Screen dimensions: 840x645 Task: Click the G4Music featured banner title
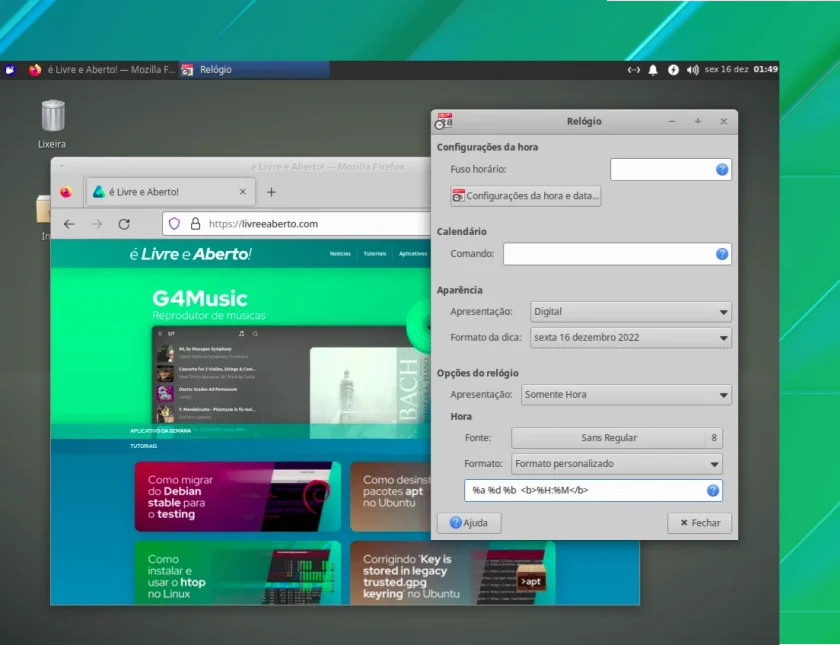200,298
